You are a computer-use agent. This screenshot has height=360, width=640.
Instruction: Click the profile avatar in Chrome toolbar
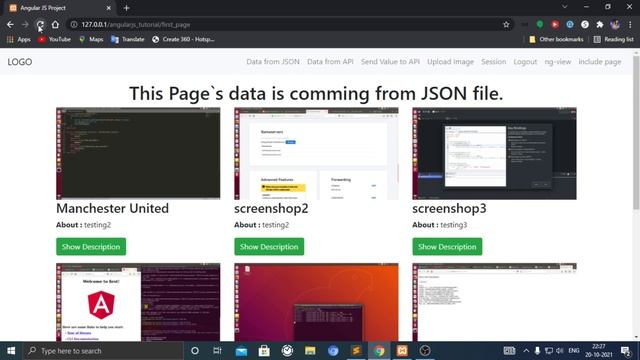point(615,24)
